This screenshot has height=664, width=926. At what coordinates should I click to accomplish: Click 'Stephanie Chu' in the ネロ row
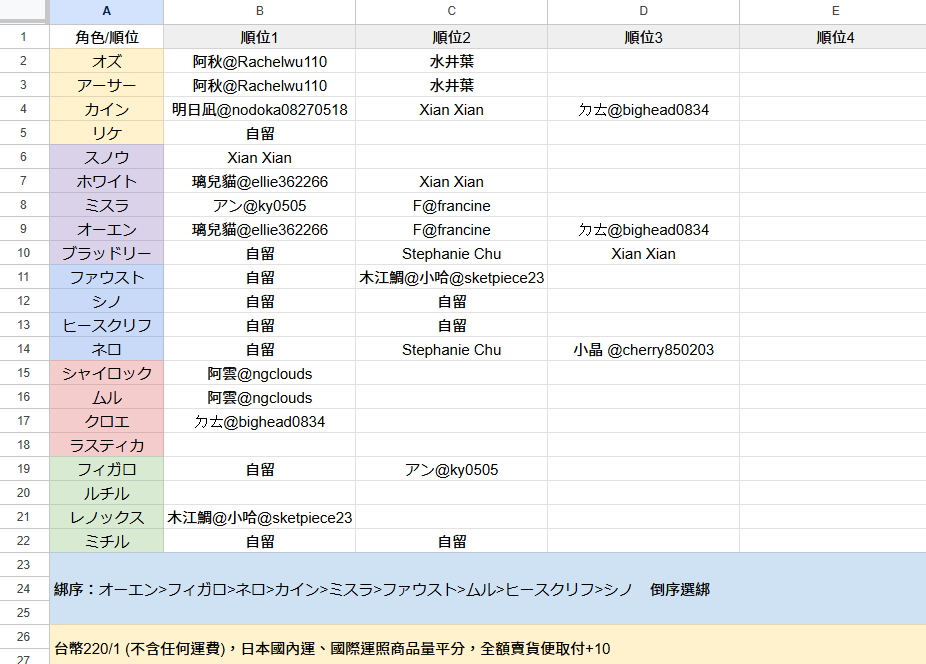pyautogui.click(x=451, y=350)
